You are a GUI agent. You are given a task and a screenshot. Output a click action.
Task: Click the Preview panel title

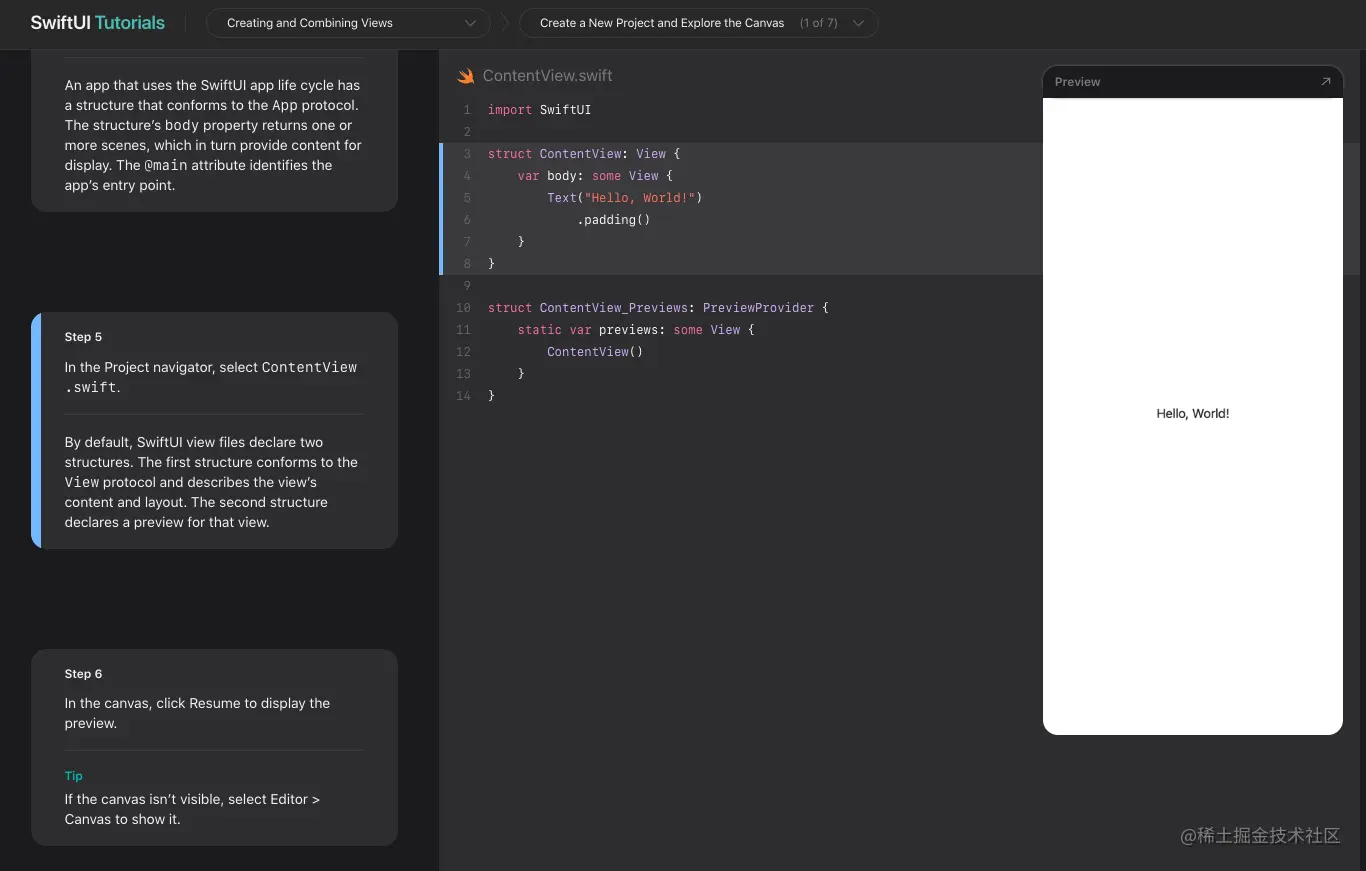click(x=1077, y=82)
